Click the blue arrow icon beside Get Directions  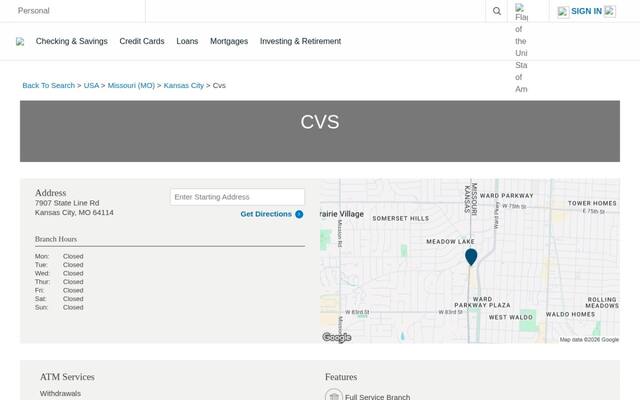299,214
